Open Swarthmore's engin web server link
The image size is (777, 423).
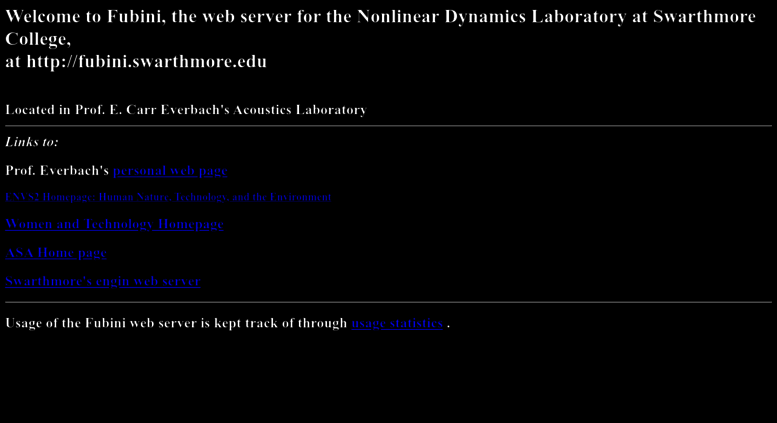103,281
